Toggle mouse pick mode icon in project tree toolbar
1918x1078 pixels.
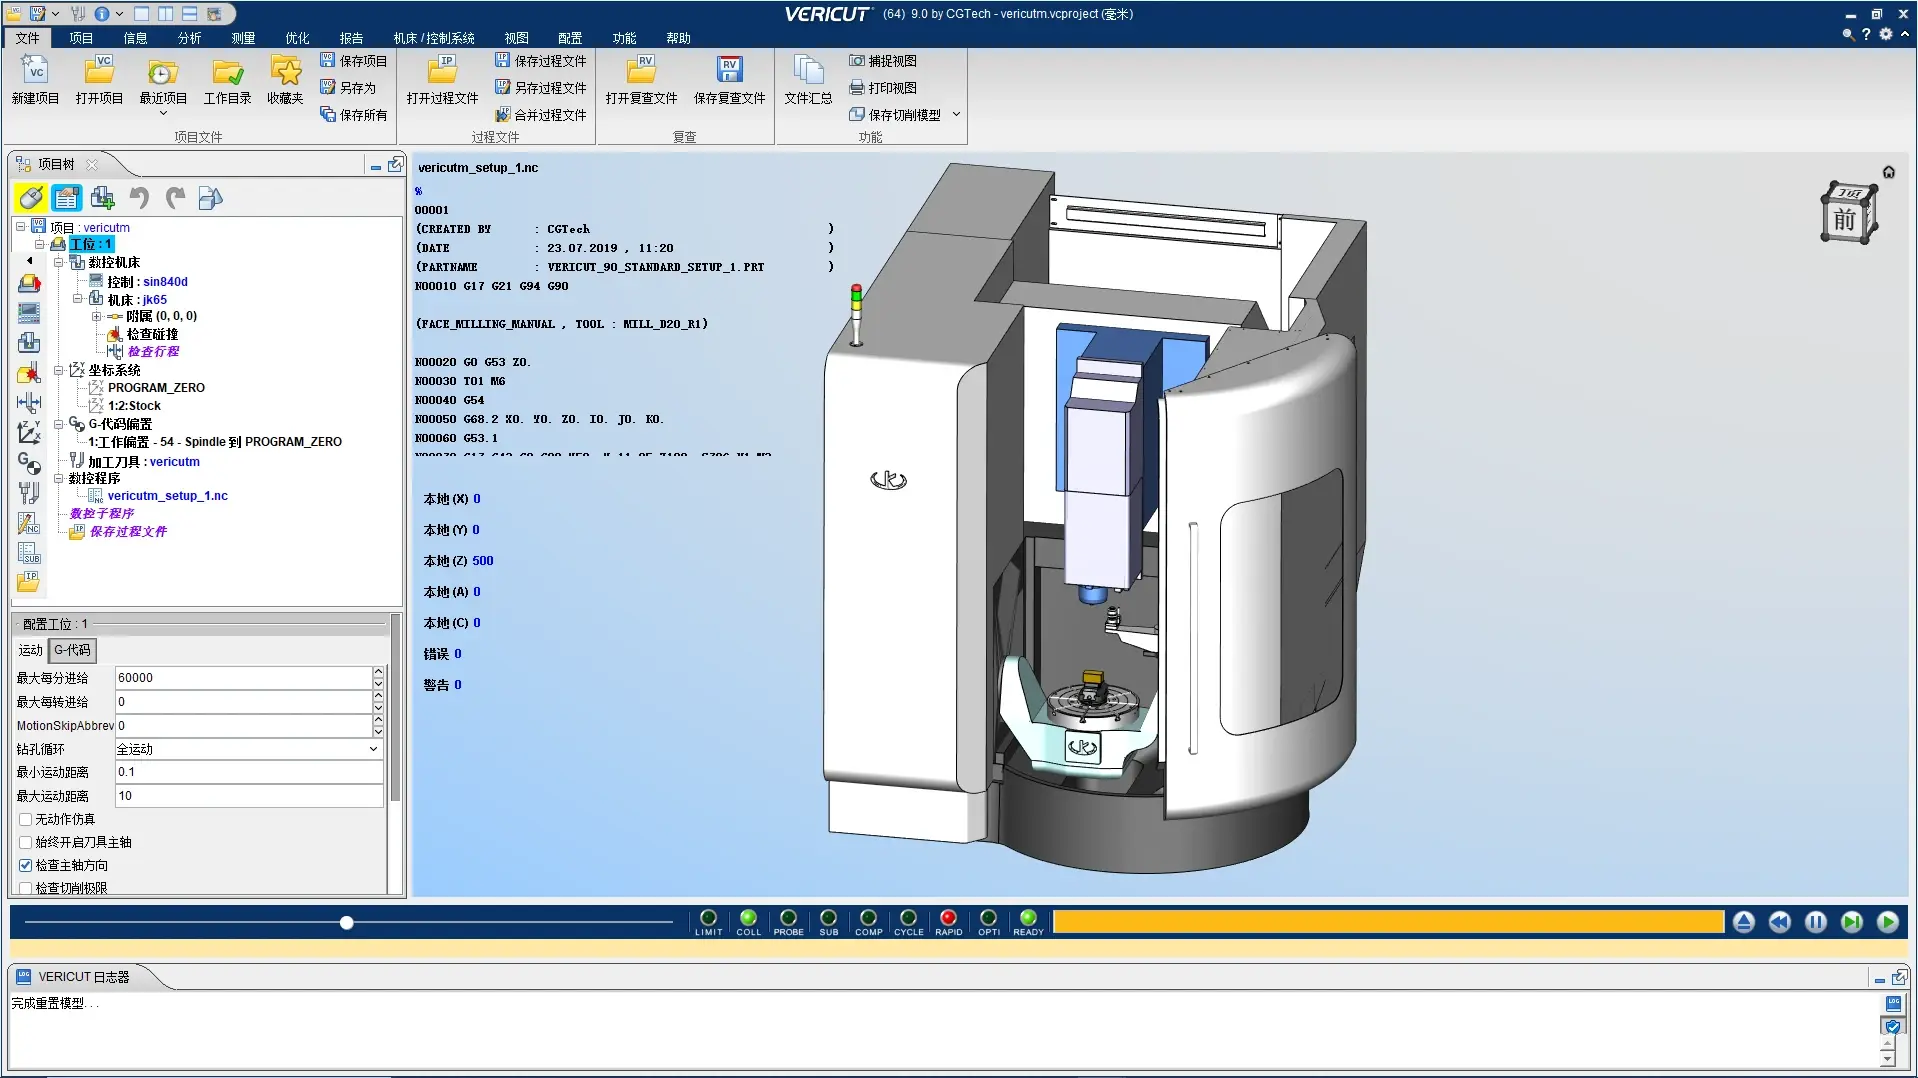pos(31,198)
